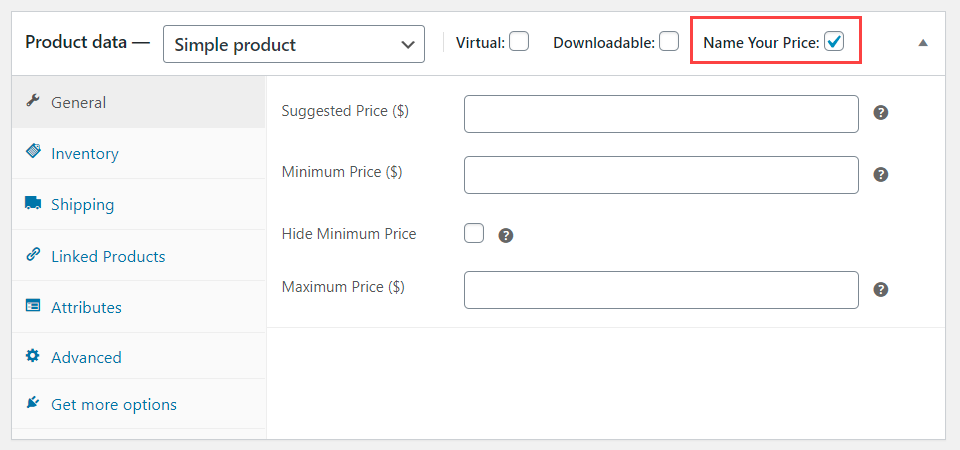Focus the Suggested Price input field
The image size is (960, 450).
coord(661,113)
